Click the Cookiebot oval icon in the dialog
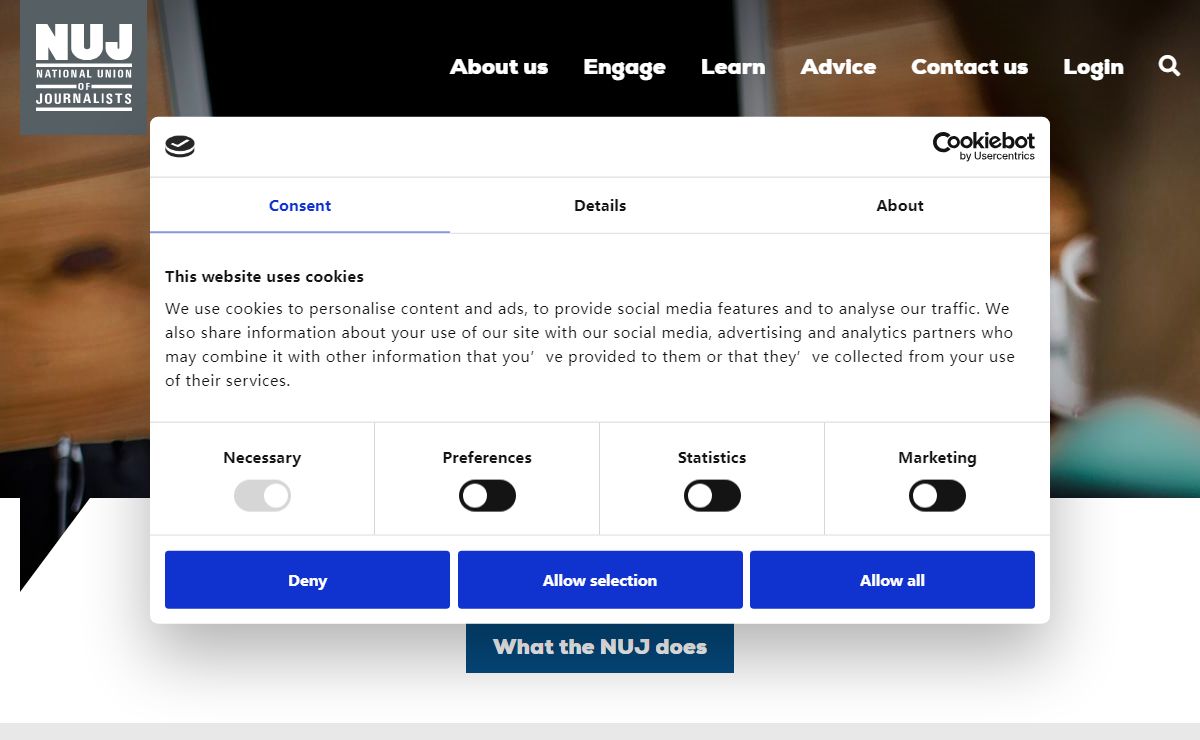The image size is (1200, 740). point(180,147)
